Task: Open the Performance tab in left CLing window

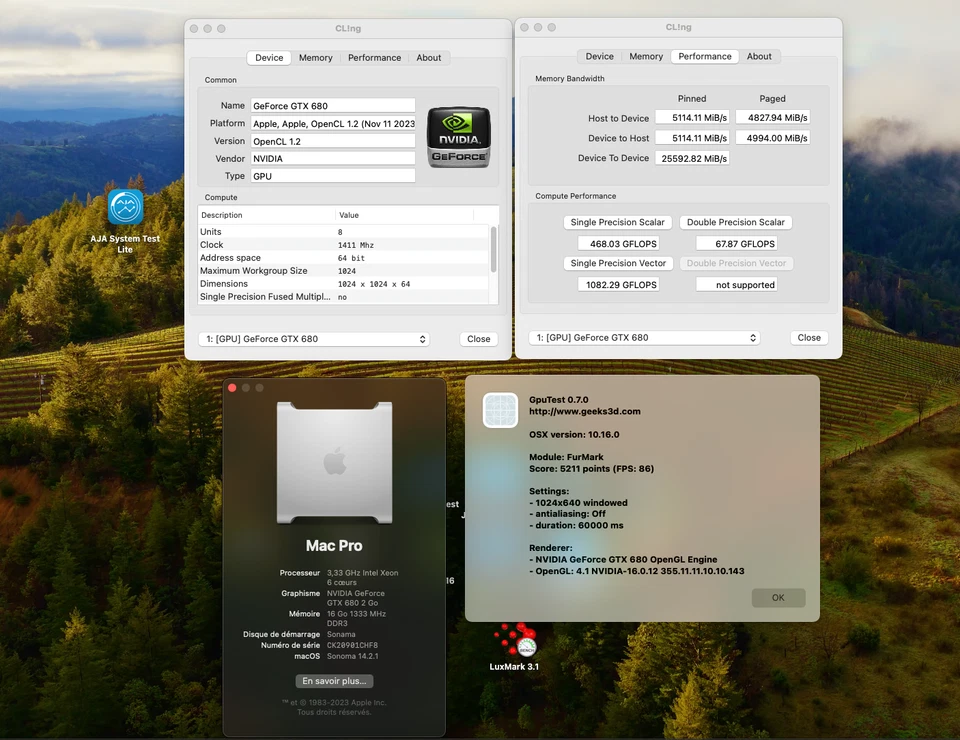Action: click(x=374, y=57)
